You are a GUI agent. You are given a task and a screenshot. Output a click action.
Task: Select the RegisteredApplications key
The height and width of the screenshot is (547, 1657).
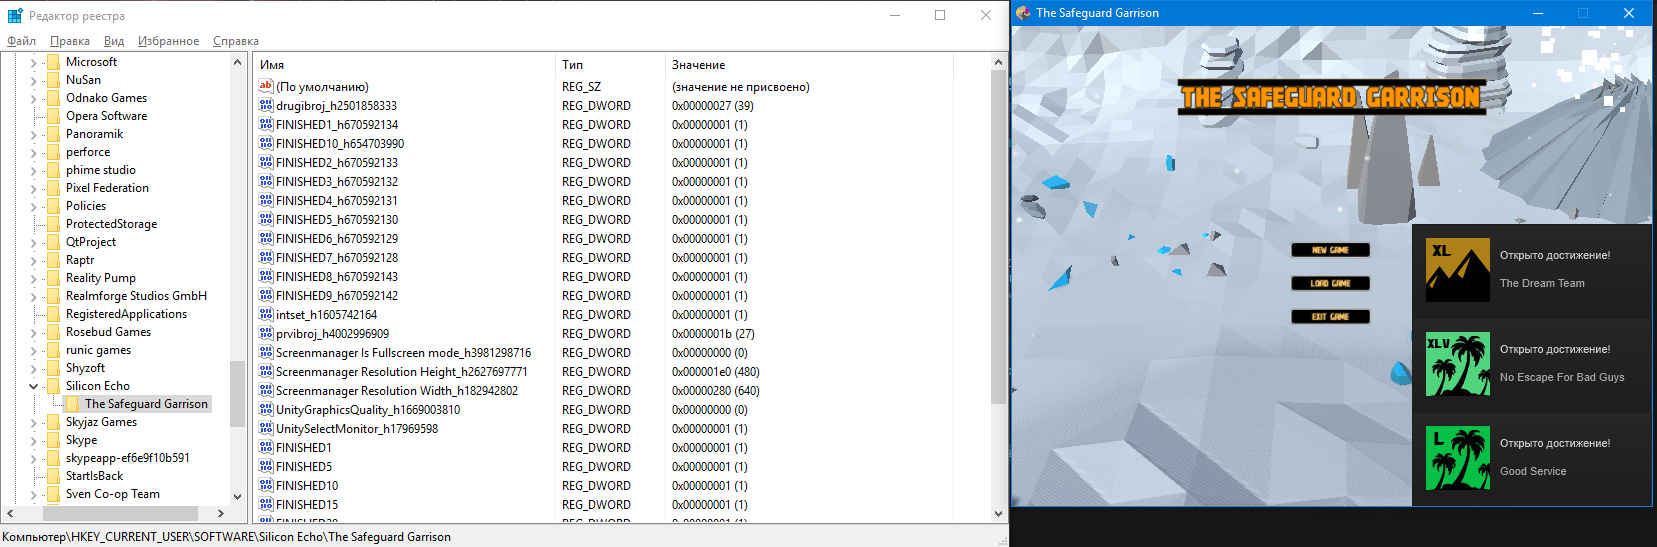click(126, 314)
